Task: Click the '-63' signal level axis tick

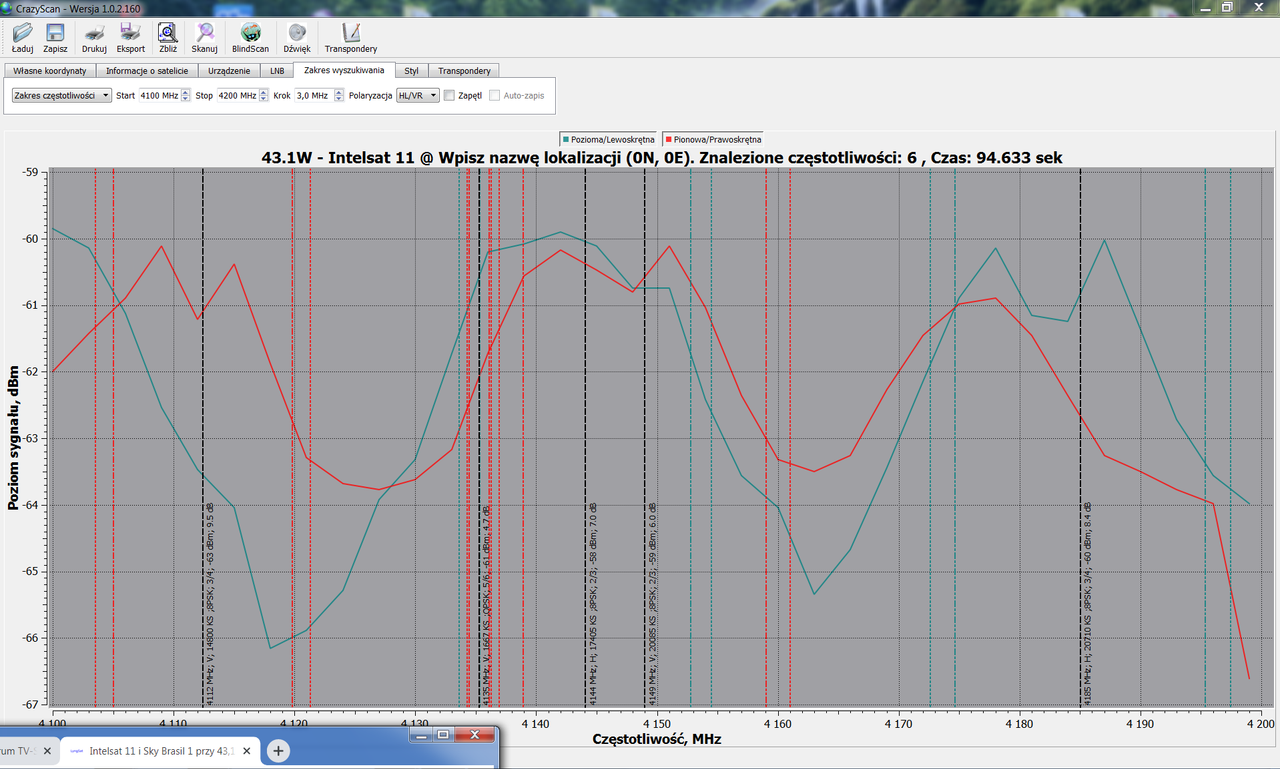Action: [30, 438]
